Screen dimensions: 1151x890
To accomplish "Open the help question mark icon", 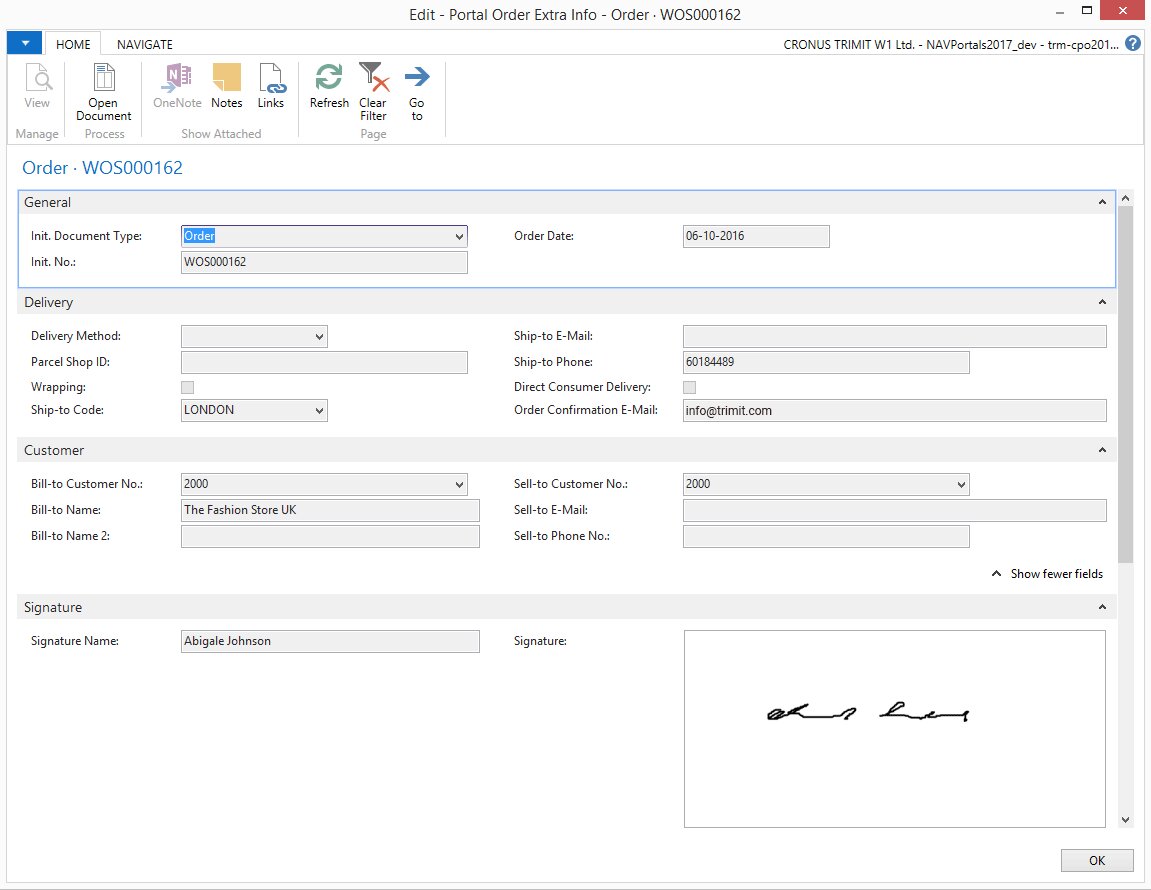I will [x=1133, y=44].
